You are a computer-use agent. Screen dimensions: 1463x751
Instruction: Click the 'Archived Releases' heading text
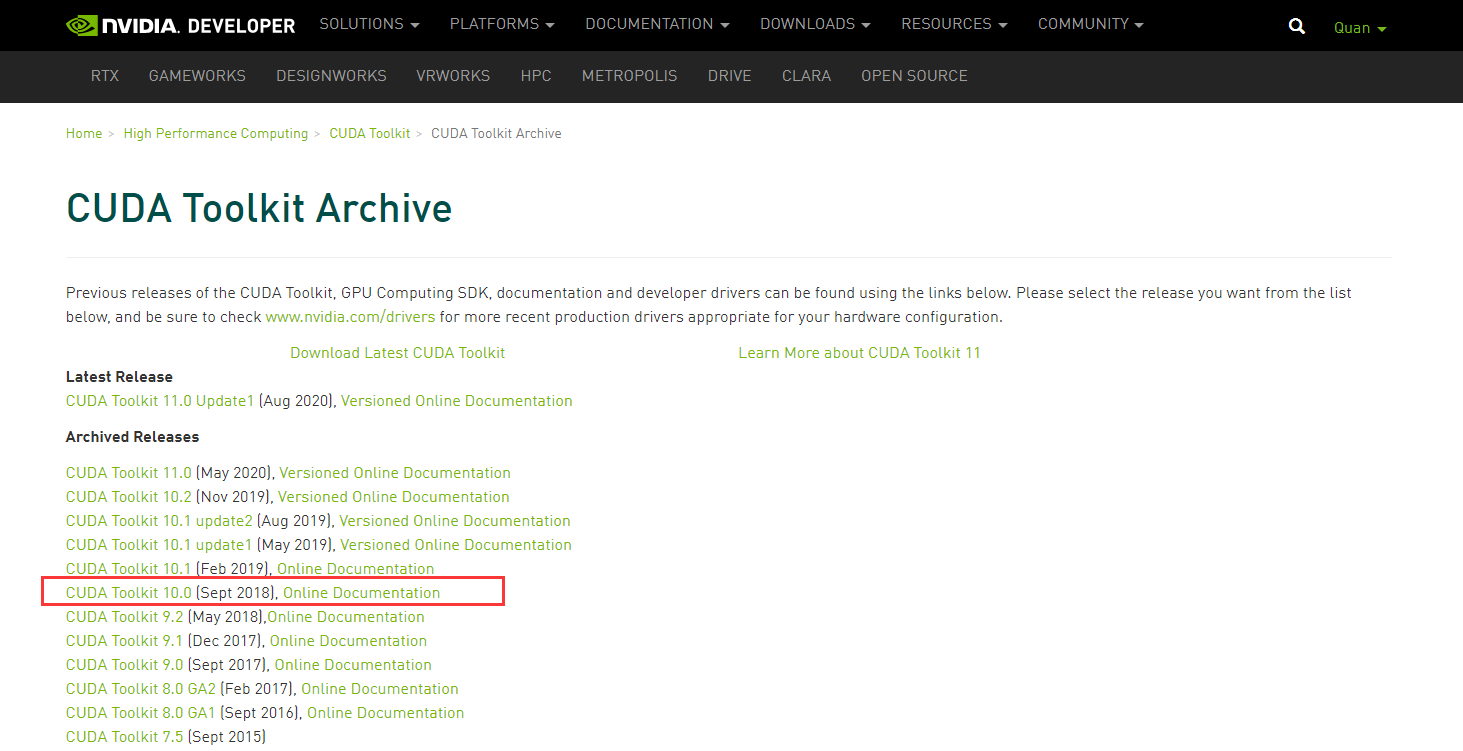coord(132,437)
